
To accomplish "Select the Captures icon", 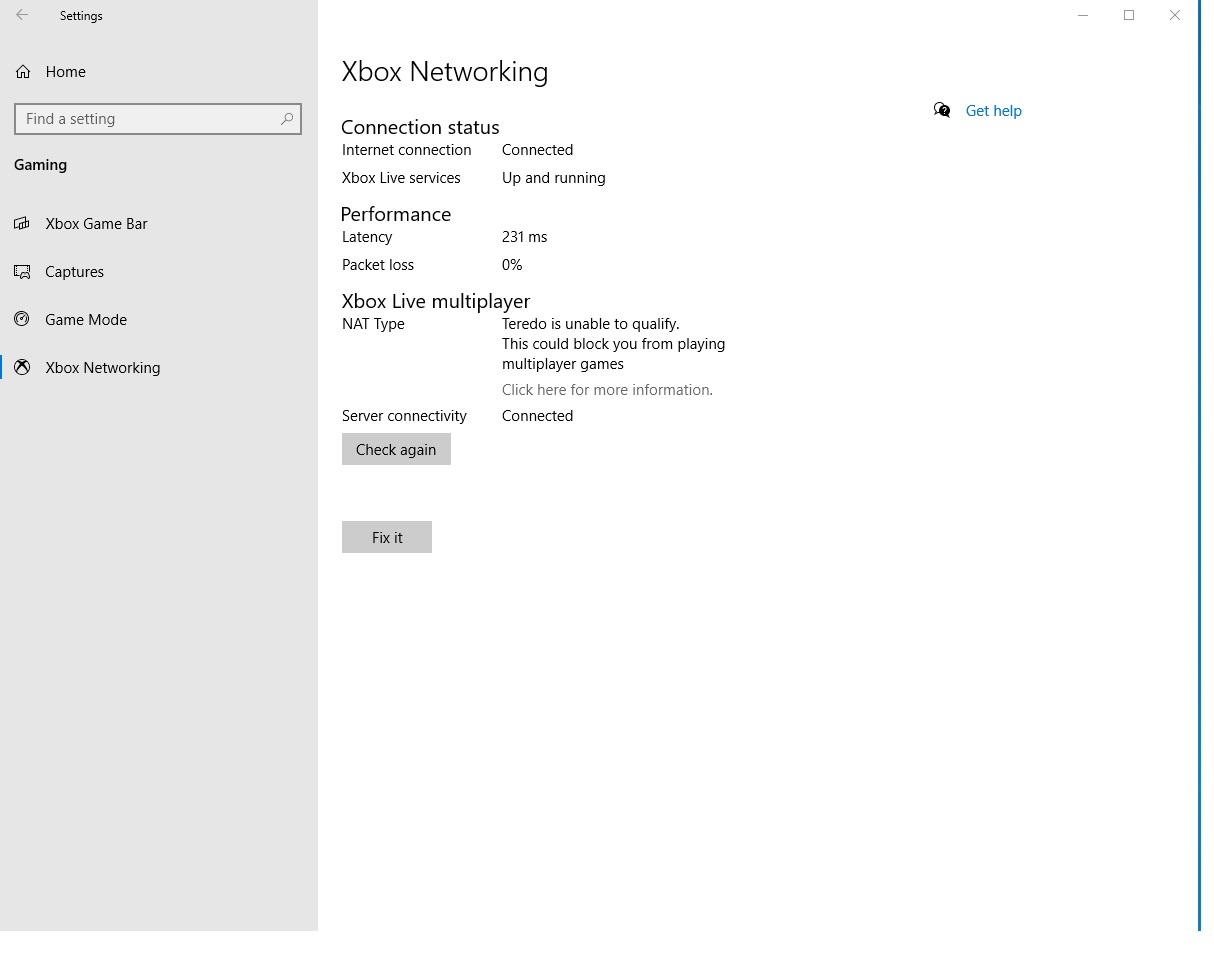I will (x=22, y=272).
